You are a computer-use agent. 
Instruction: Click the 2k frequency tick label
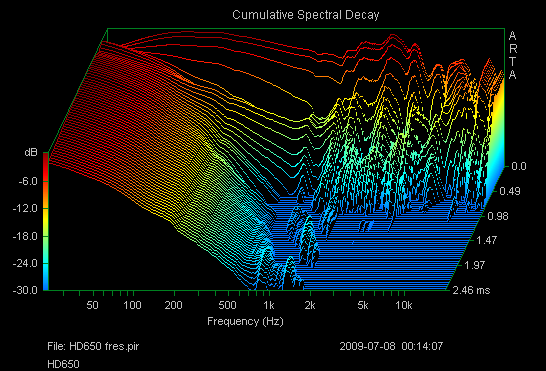pos(310,305)
